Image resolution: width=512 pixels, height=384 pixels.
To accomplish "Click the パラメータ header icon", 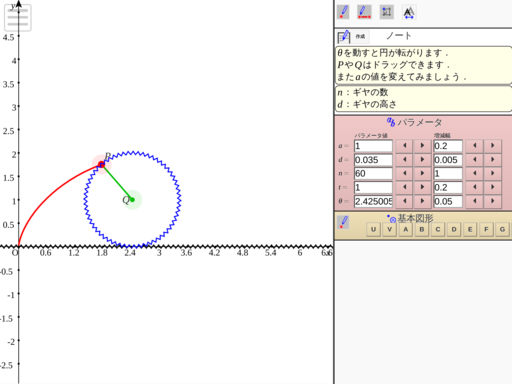I will pos(391,122).
